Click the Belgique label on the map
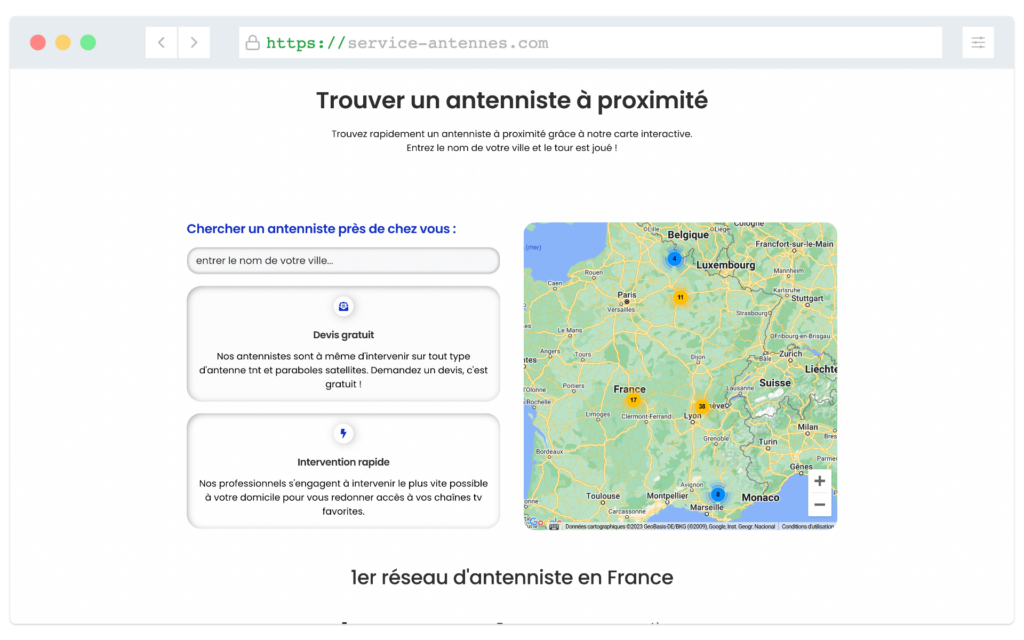This screenshot has height=640, width=1024. tap(688, 234)
